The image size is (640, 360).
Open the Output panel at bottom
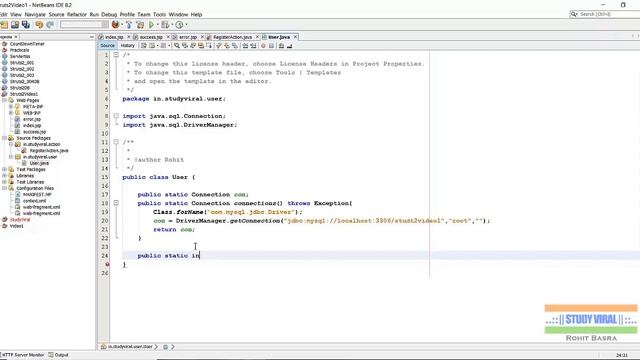point(58,355)
